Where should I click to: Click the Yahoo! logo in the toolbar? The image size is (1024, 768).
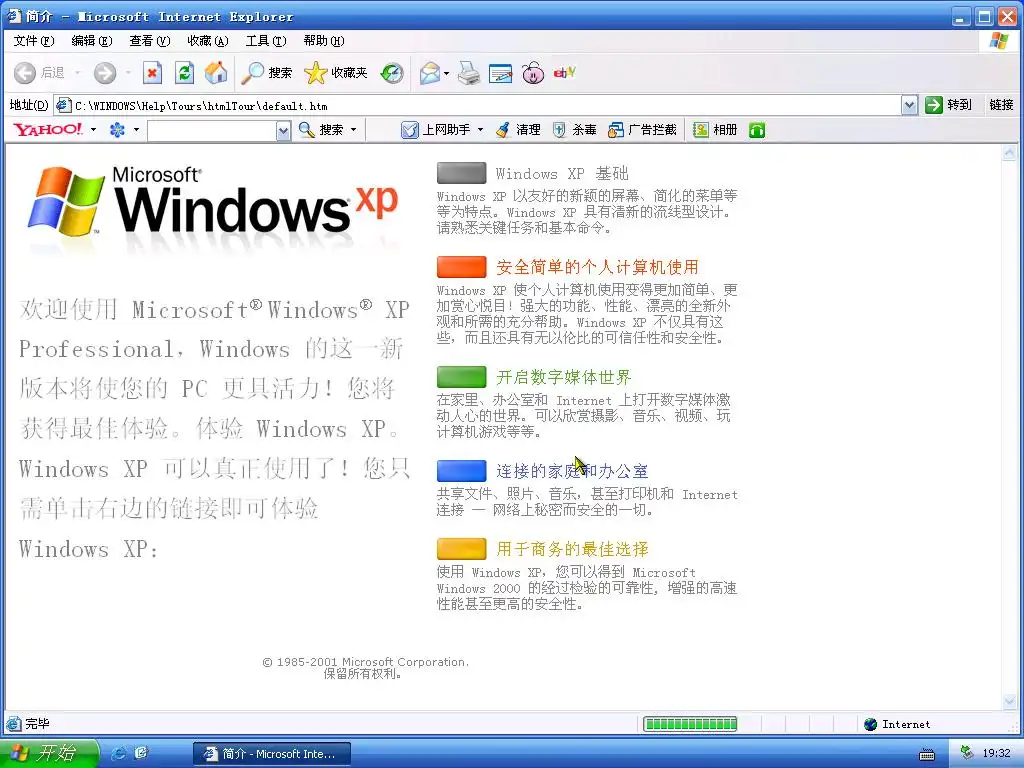[48, 129]
